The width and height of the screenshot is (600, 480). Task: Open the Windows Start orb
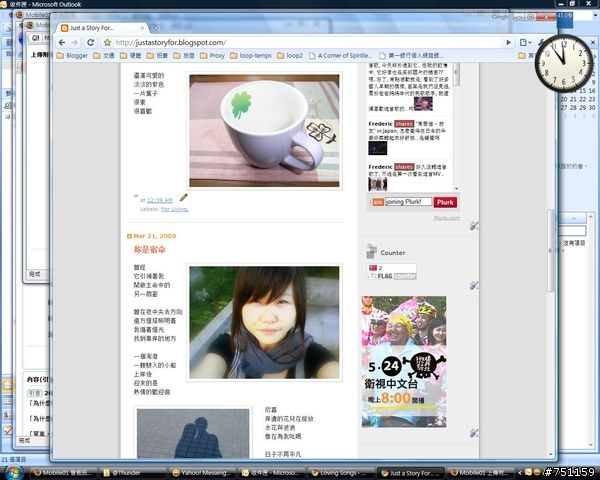[x=14, y=472]
